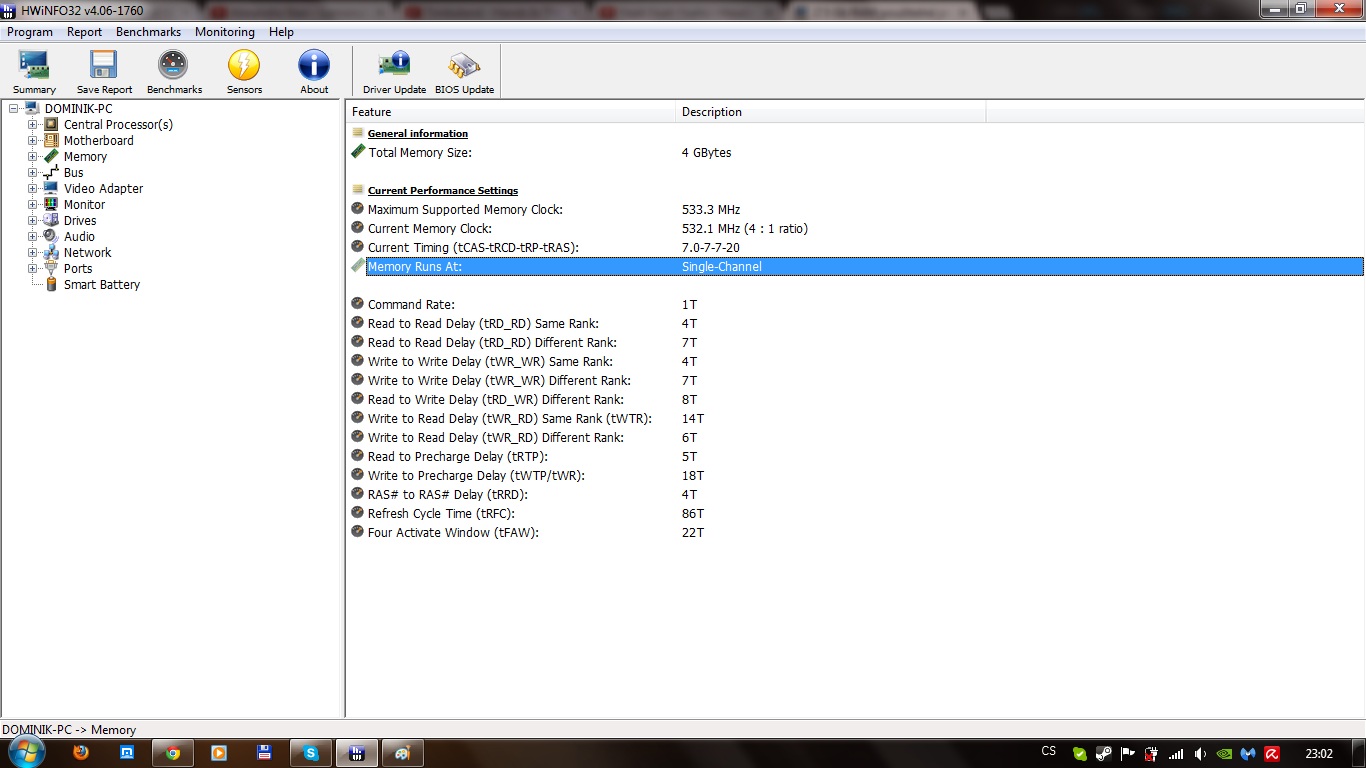Open Benchmarks from the toolbar

pyautogui.click(x=174, y=72)
